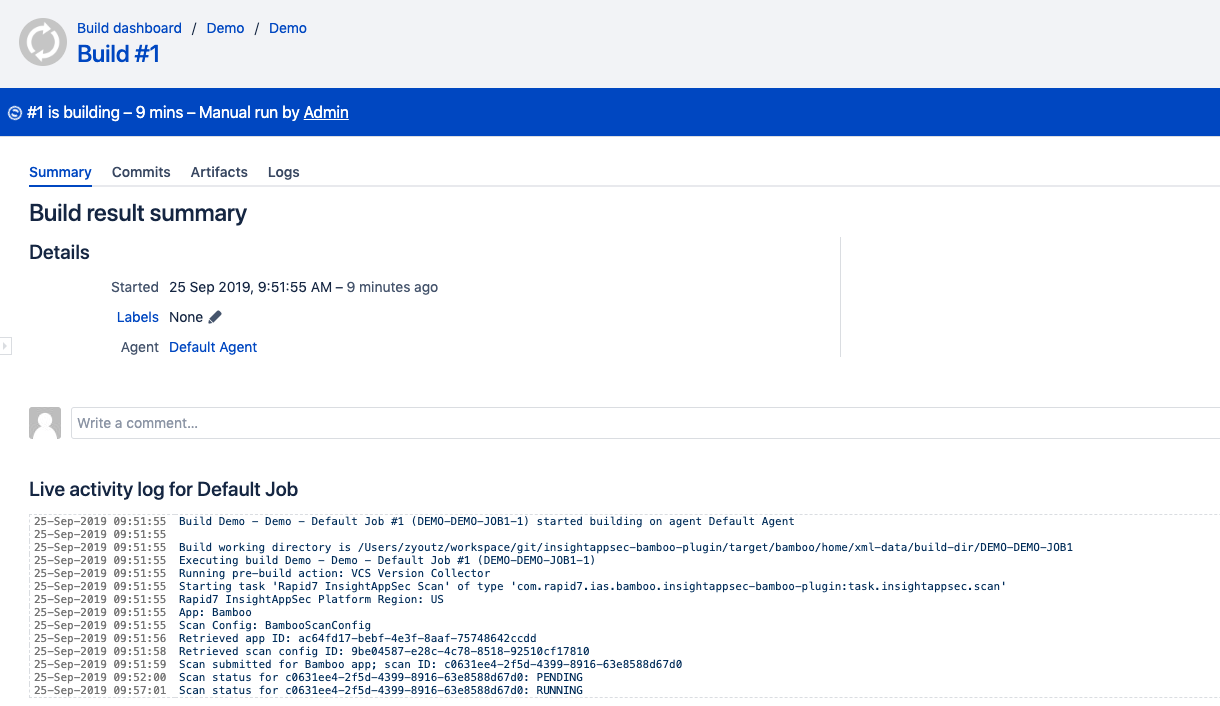Open the Artifacts tab
This screenshot has height=706, width=1220.
coord(219,172)
